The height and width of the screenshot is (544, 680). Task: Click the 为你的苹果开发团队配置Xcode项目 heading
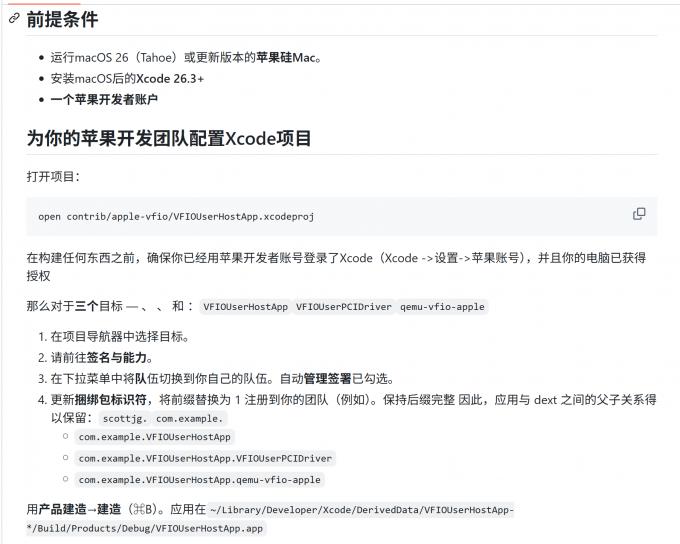pos(169,138)
